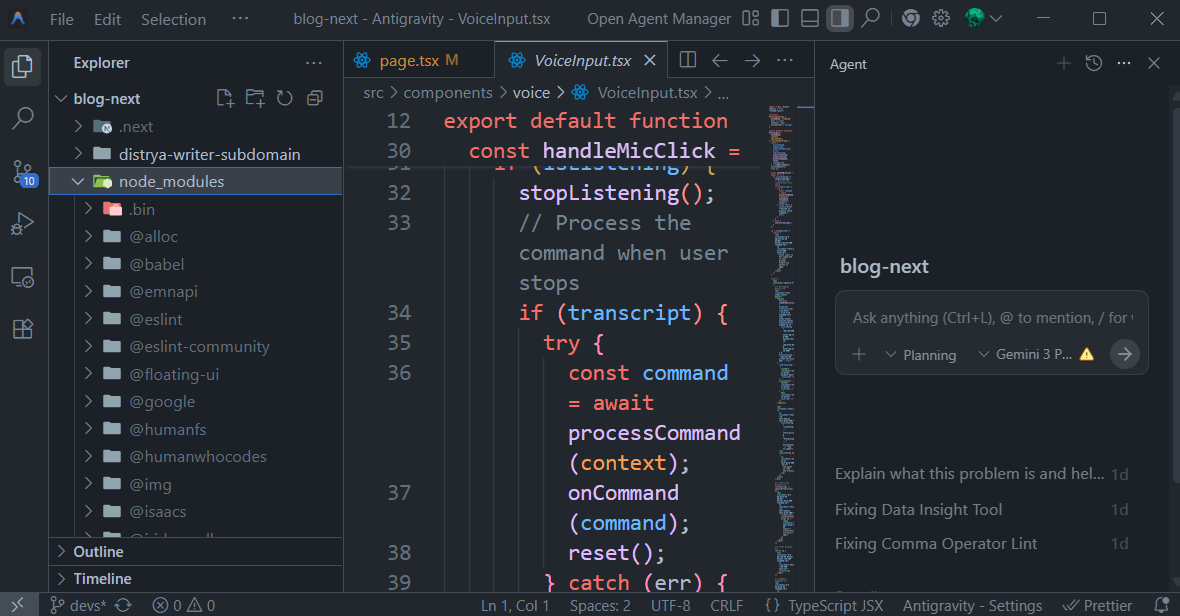Open the File menu
Image resolution: width=1180 pixels, height=616 pixels.
tap(62, 20)
